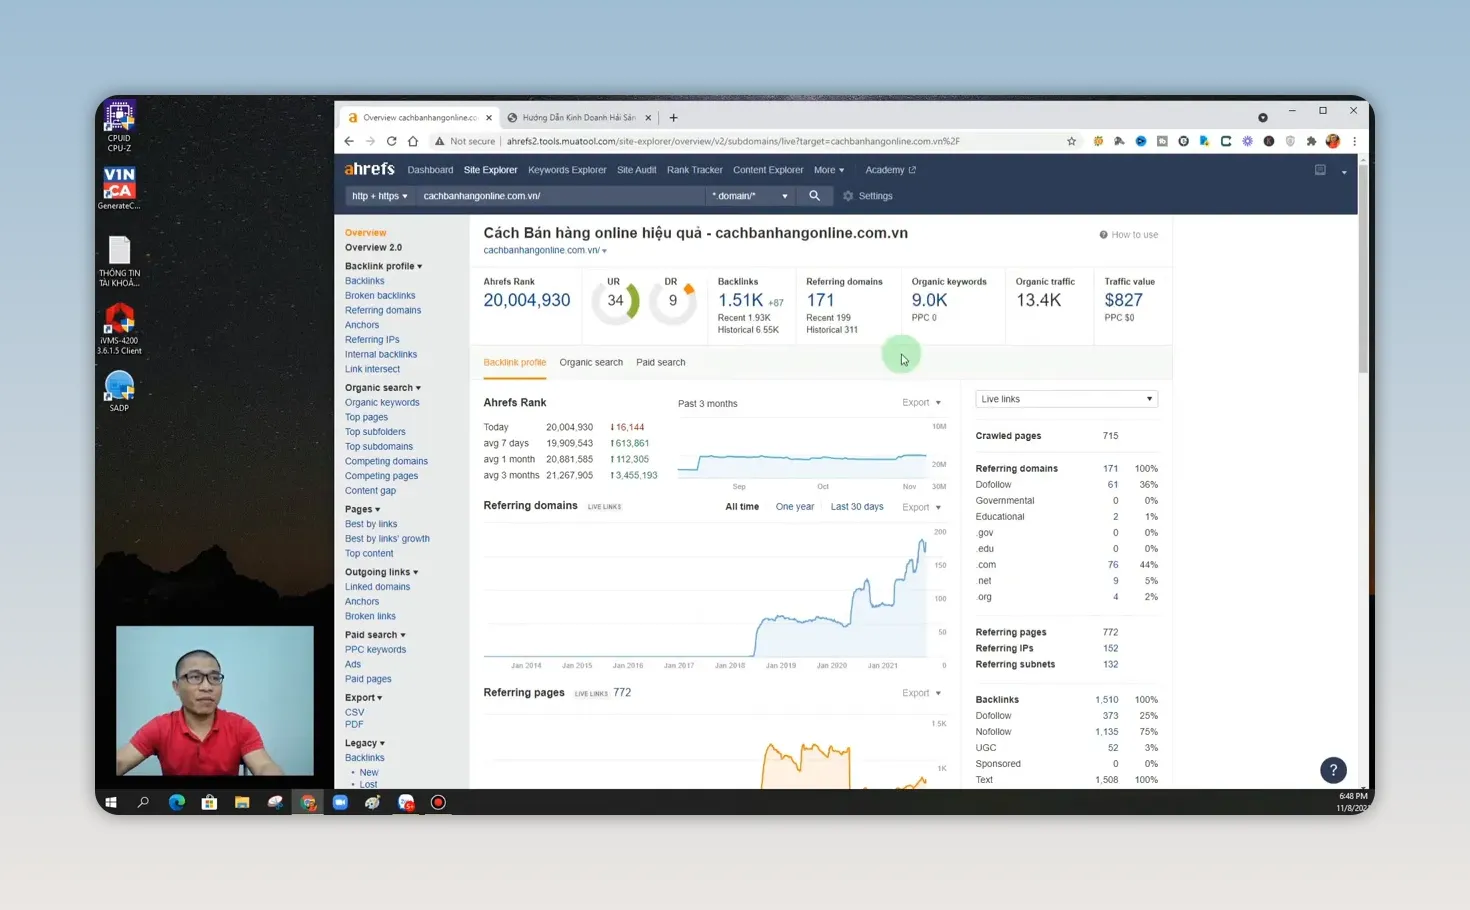Collapse the Legacy sidebar section

tap(365, 743)
